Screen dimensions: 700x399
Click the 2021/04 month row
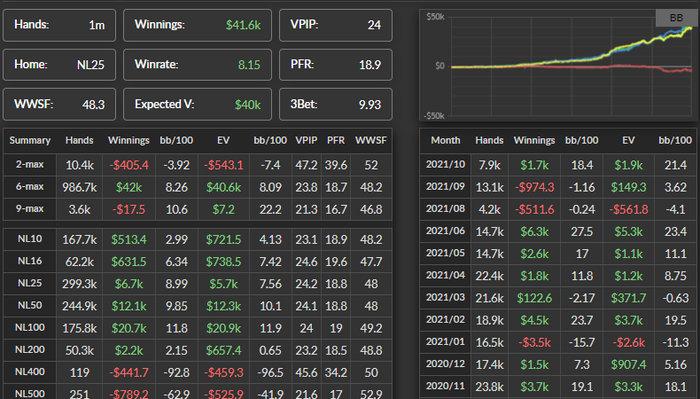(558, 275)
